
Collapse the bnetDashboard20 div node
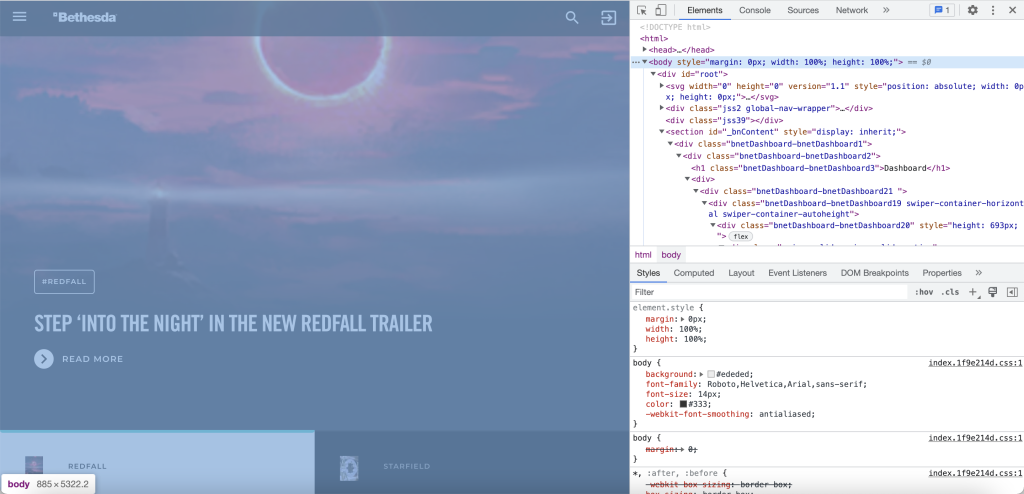712,225
